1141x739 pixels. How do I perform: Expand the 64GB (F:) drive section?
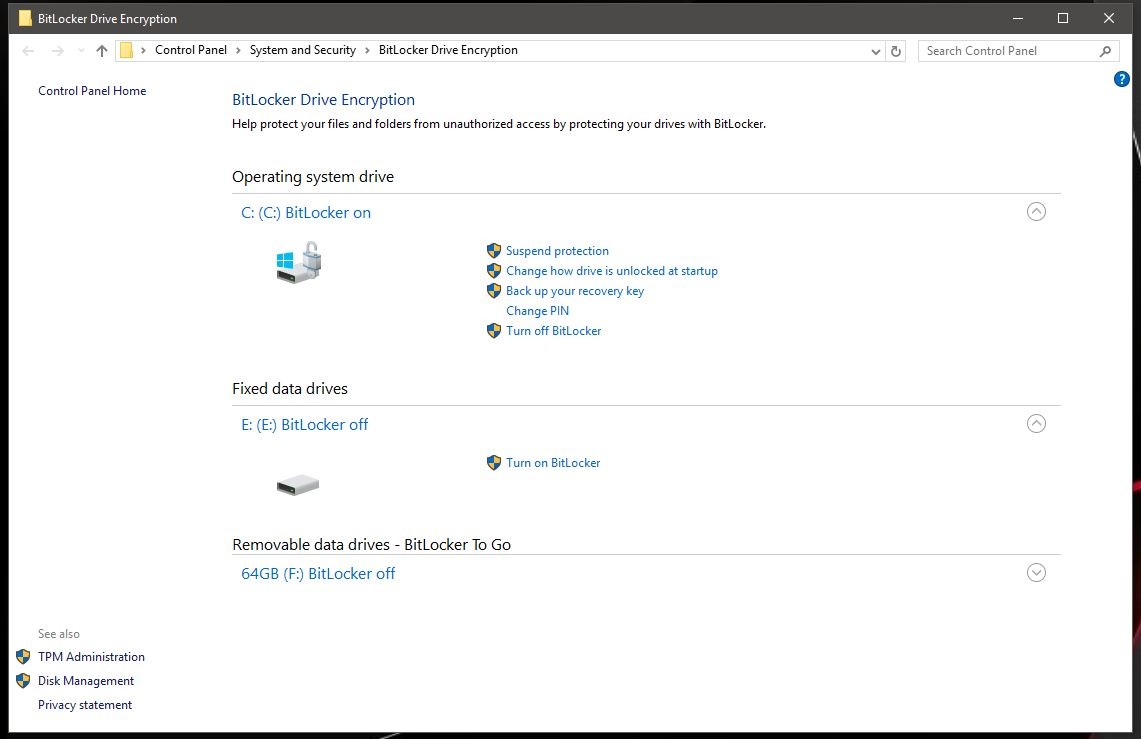pos(1036,572)
